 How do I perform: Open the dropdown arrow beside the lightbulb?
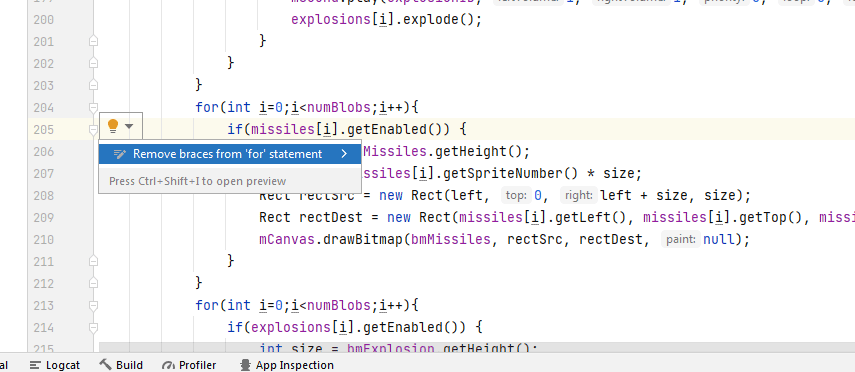129,127
